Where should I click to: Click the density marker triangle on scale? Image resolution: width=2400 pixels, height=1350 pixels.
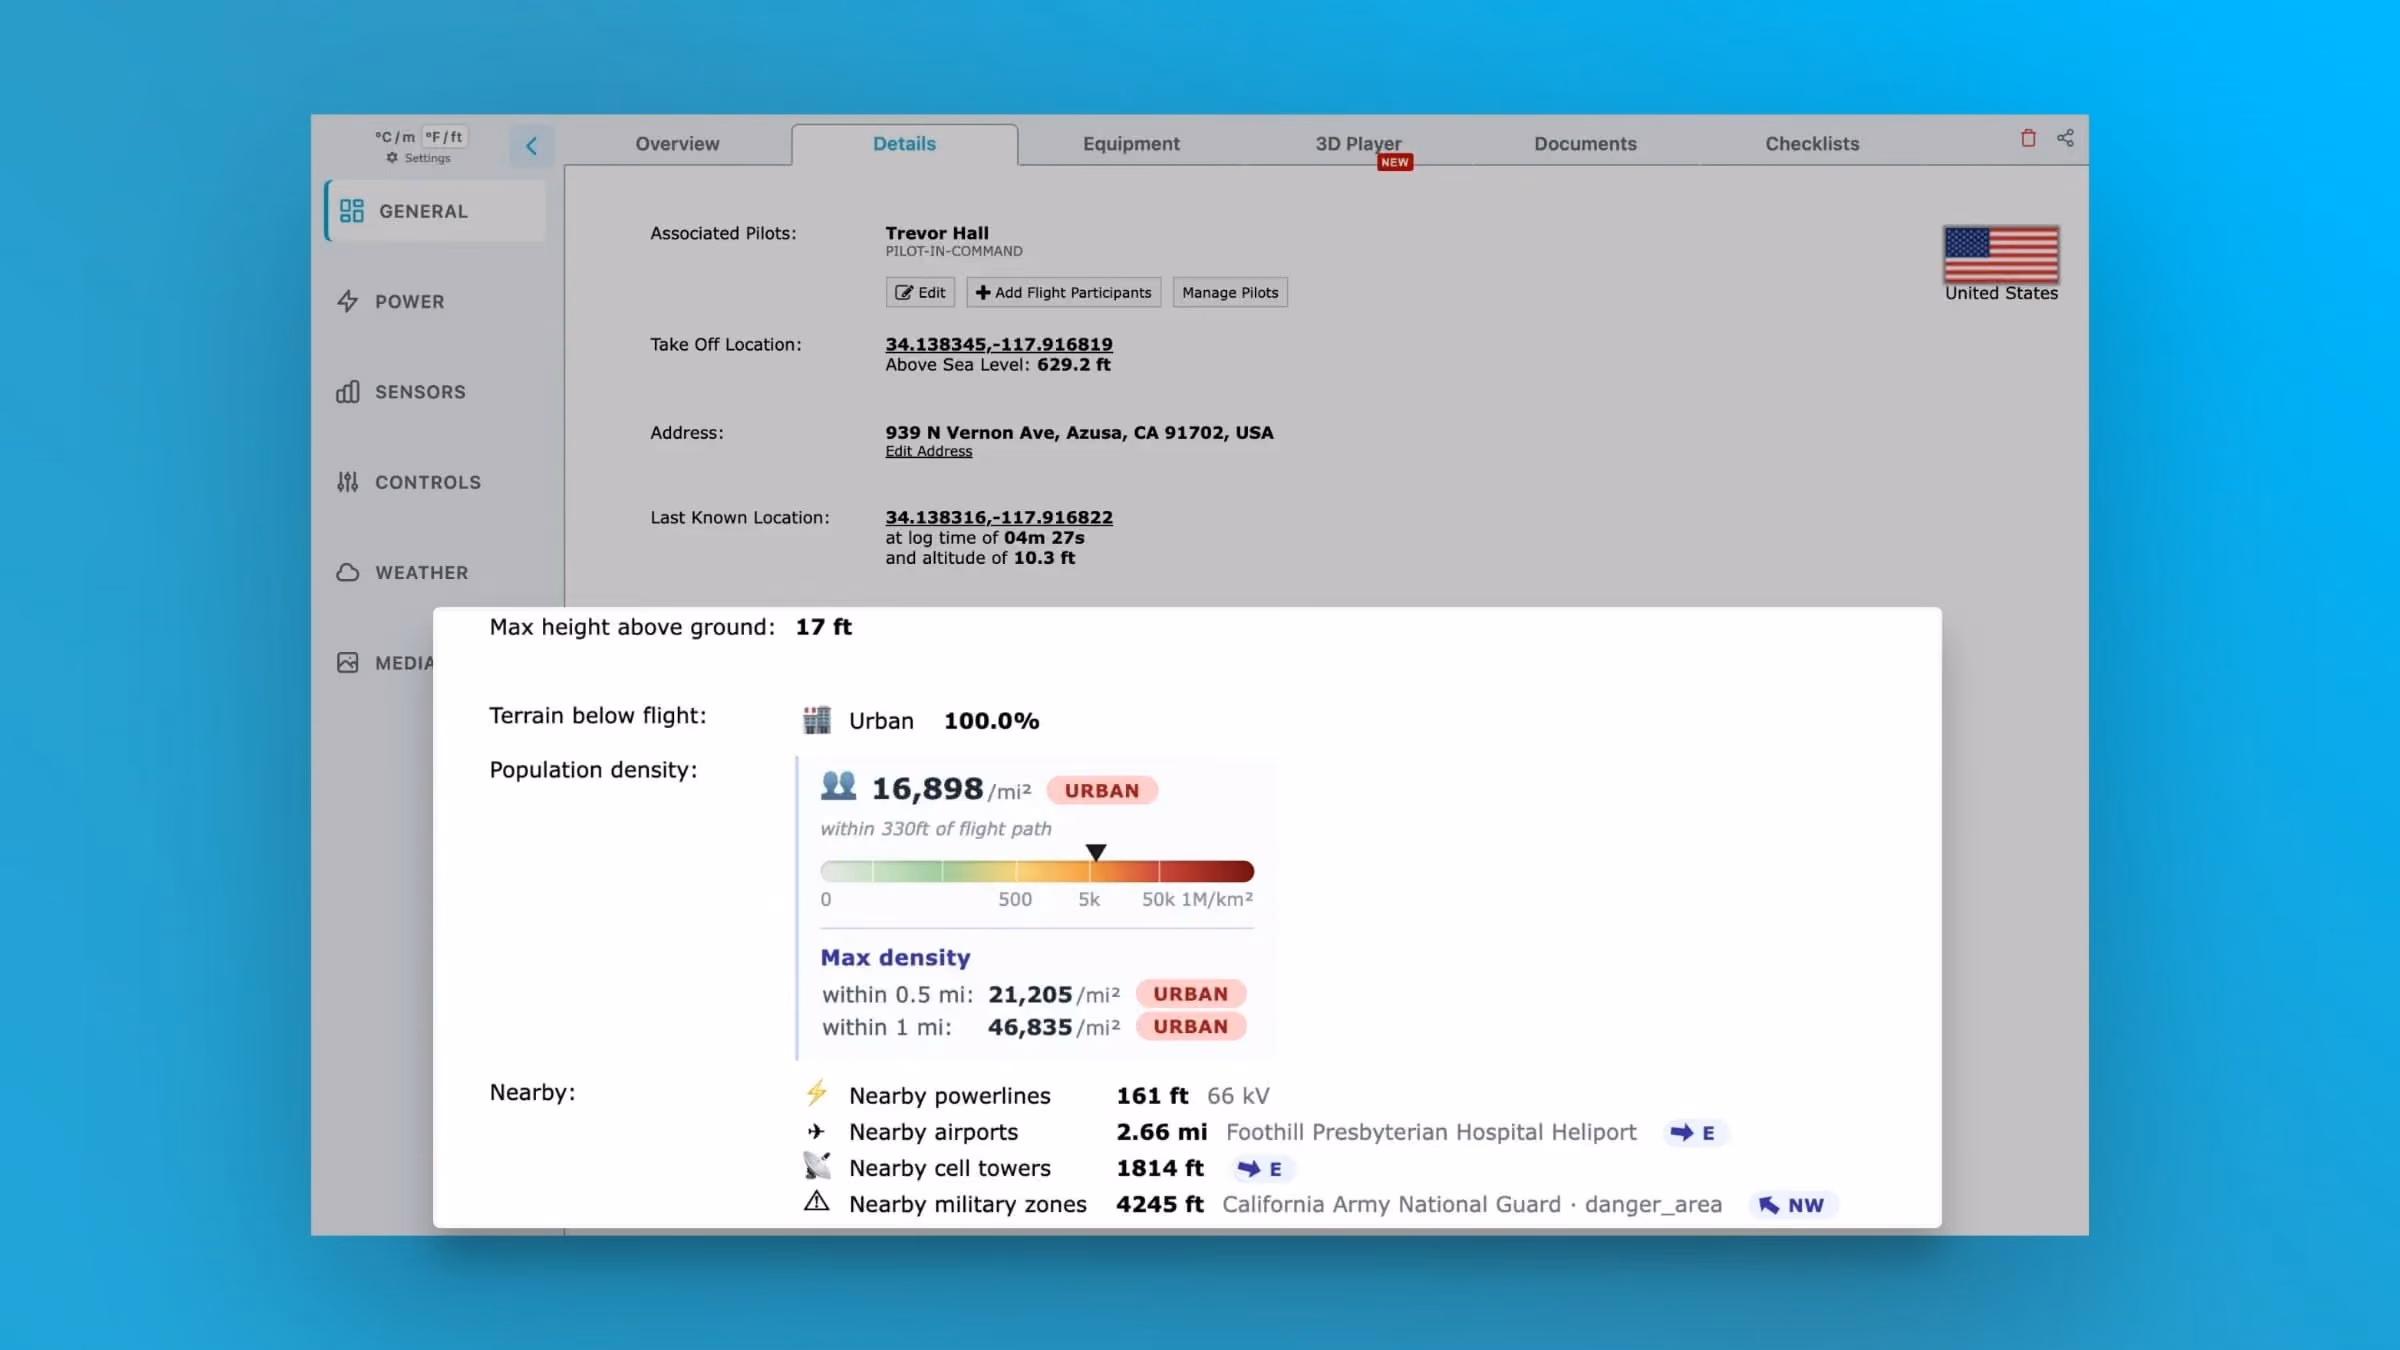point(1096,852)
